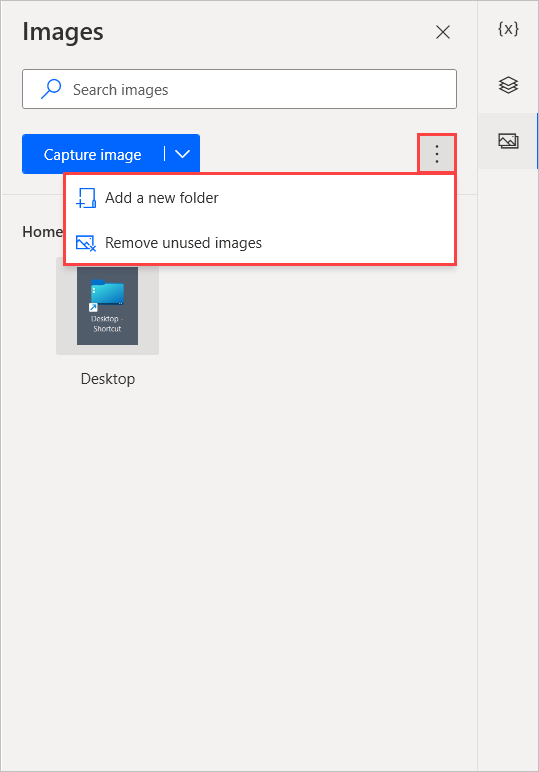Click the Capture image button

pyautogui.click(x=93, y=155)
